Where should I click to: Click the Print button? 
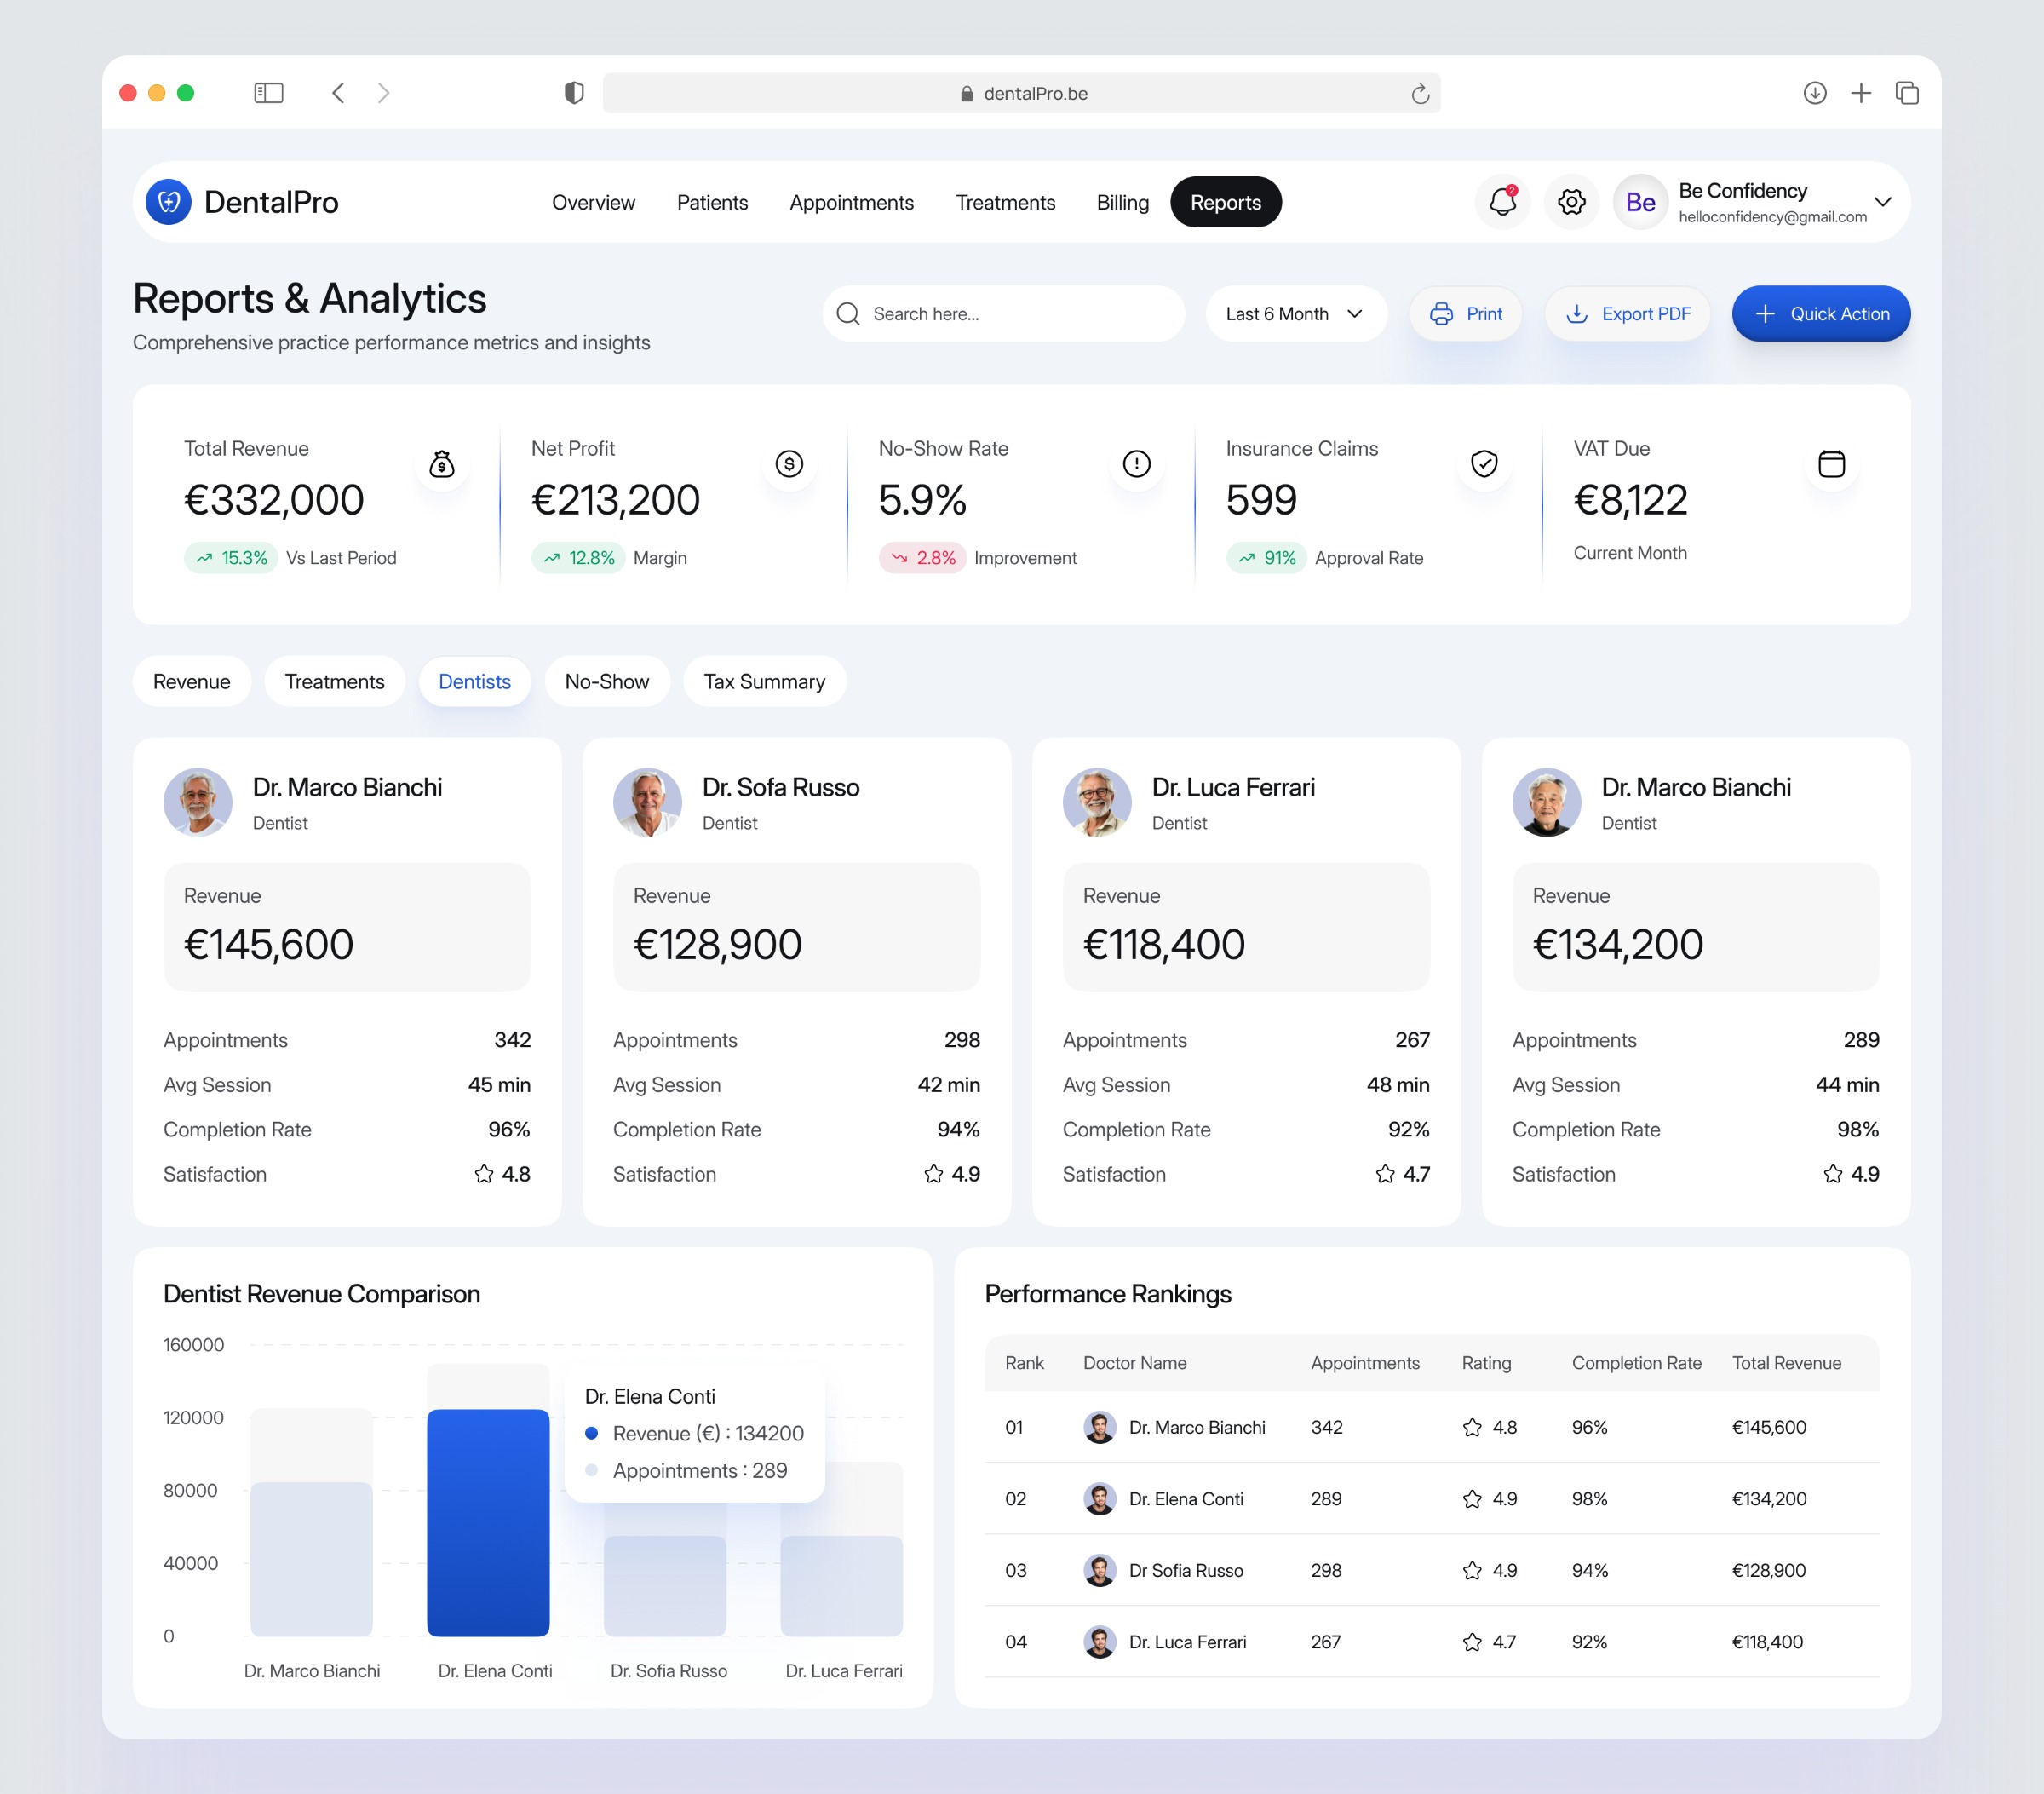1465,314
